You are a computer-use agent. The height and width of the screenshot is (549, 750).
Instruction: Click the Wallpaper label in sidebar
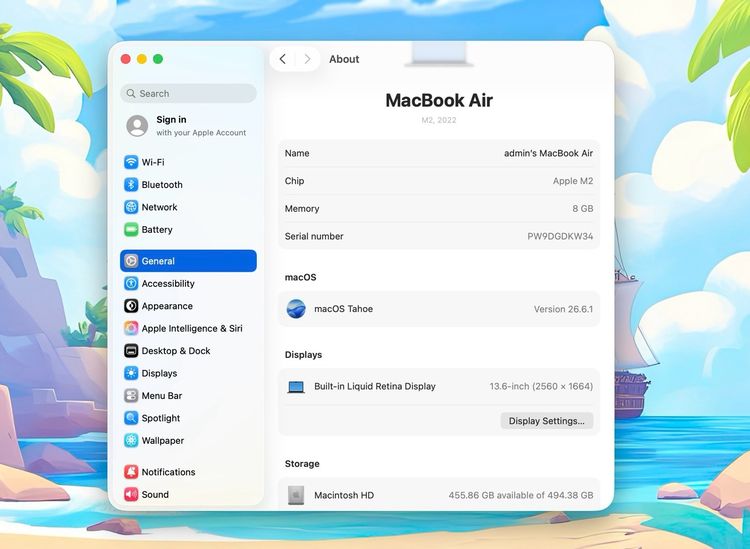coord(163,440)
